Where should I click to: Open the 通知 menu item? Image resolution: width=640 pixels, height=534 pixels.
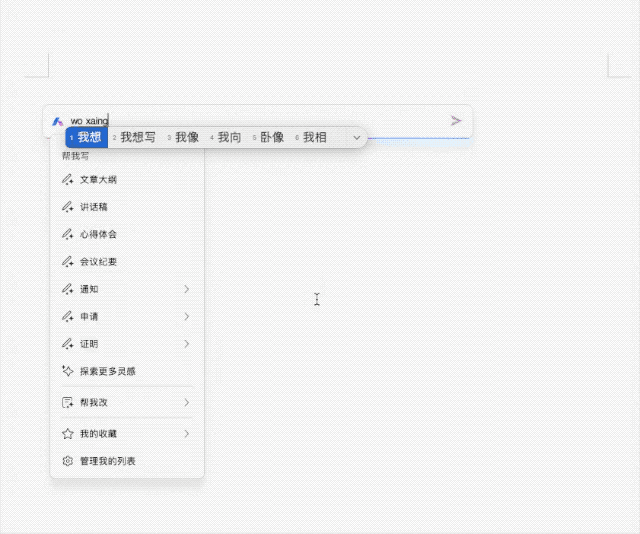127,289
